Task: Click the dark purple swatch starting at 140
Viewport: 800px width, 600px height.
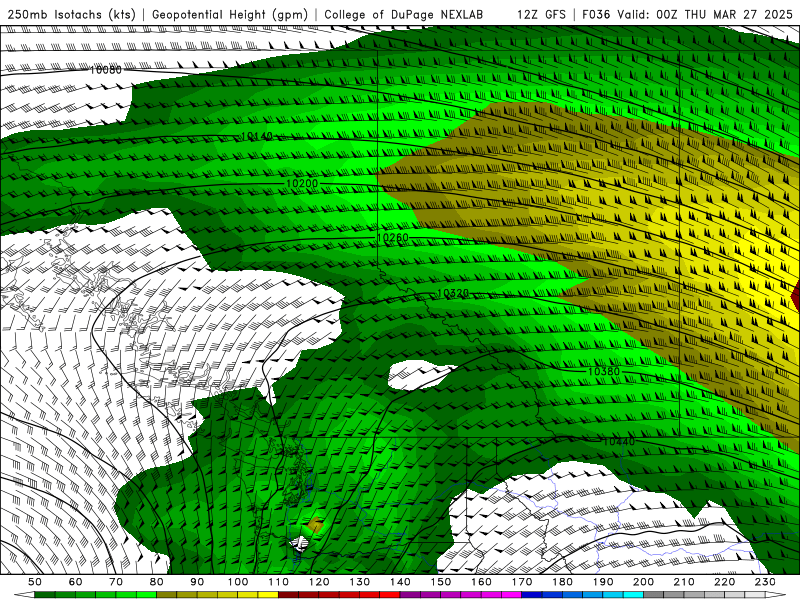Action: pos(410,595)
